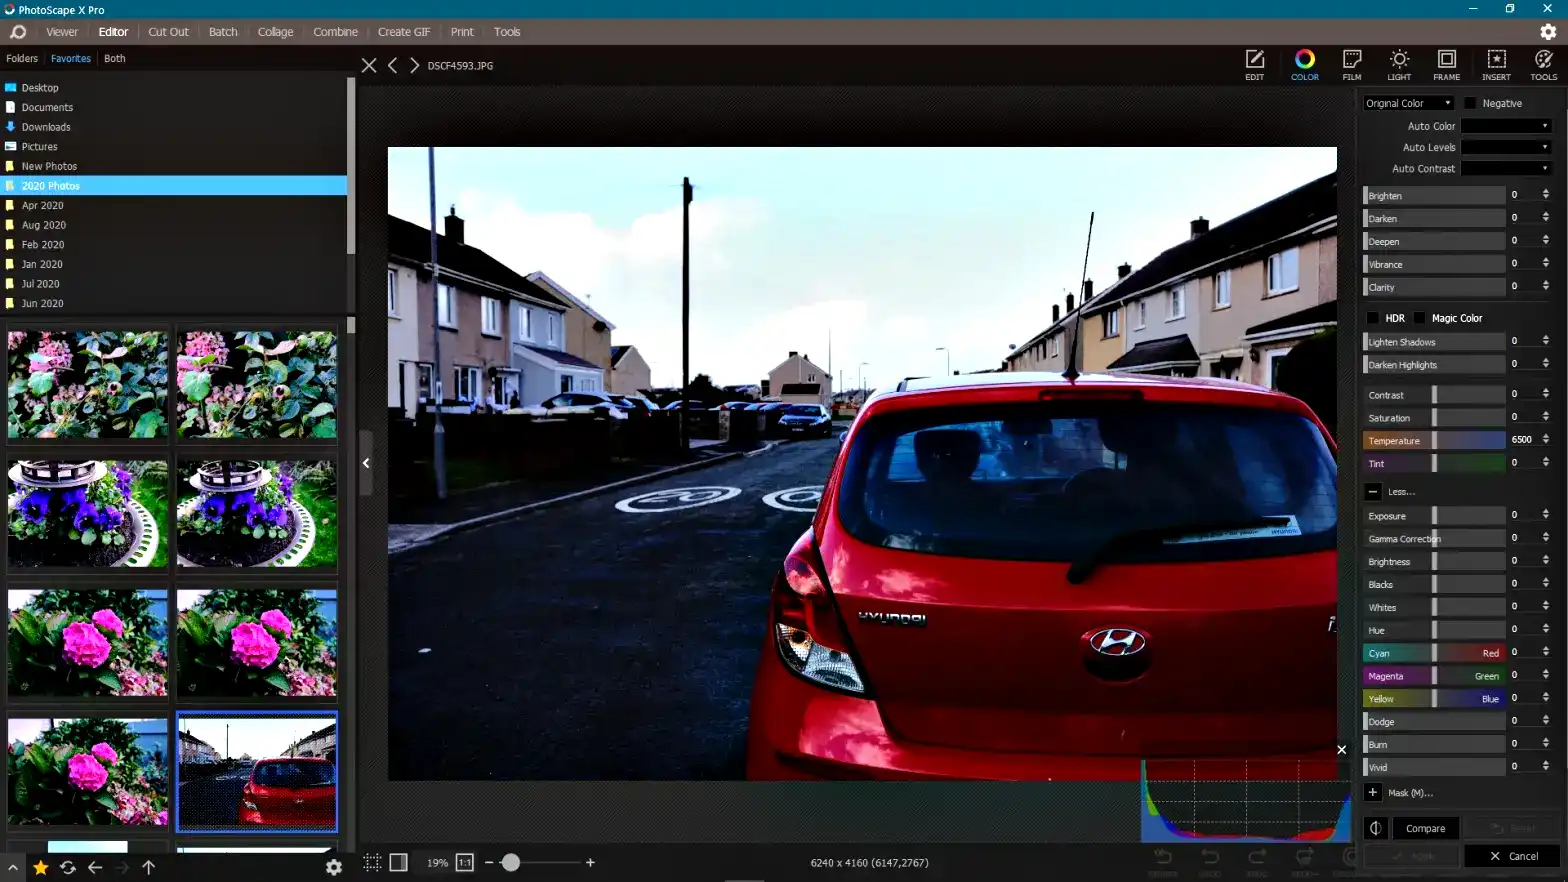Open the settings gear at top right
The width and height of the screenshot is (1568, 882).
tap(1548, 32)
